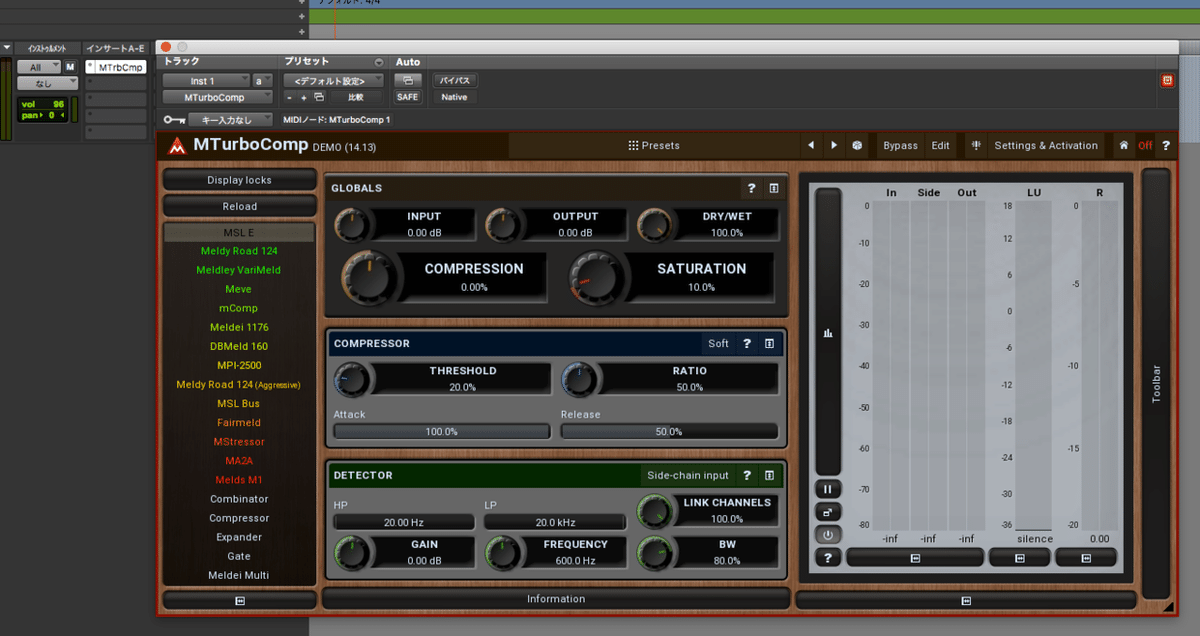Toggle the SAFE automation button
1200x636 pixels.
click(x=408, y=97)
